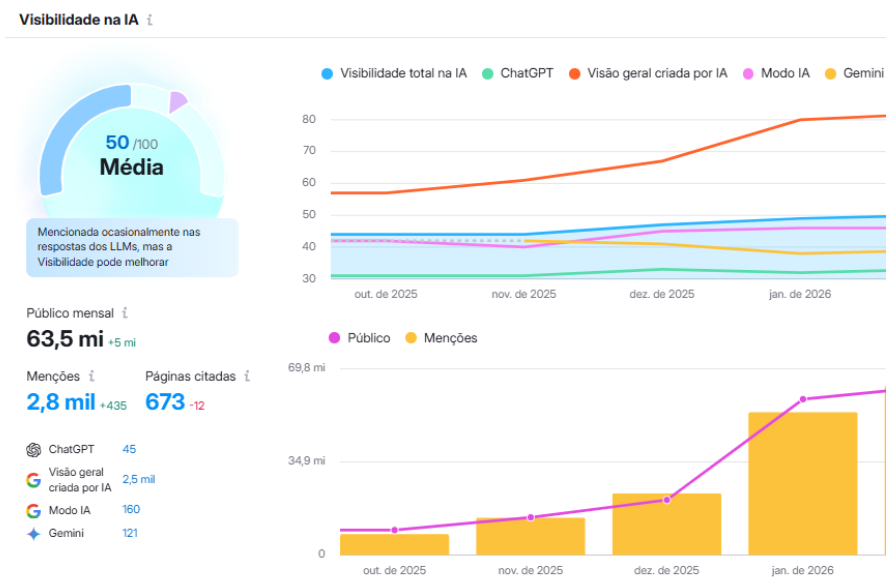Viewport: 890px width, 585px height.
Task: Click Google icon beside Modo IA row
Action: [x=34, y=510]
